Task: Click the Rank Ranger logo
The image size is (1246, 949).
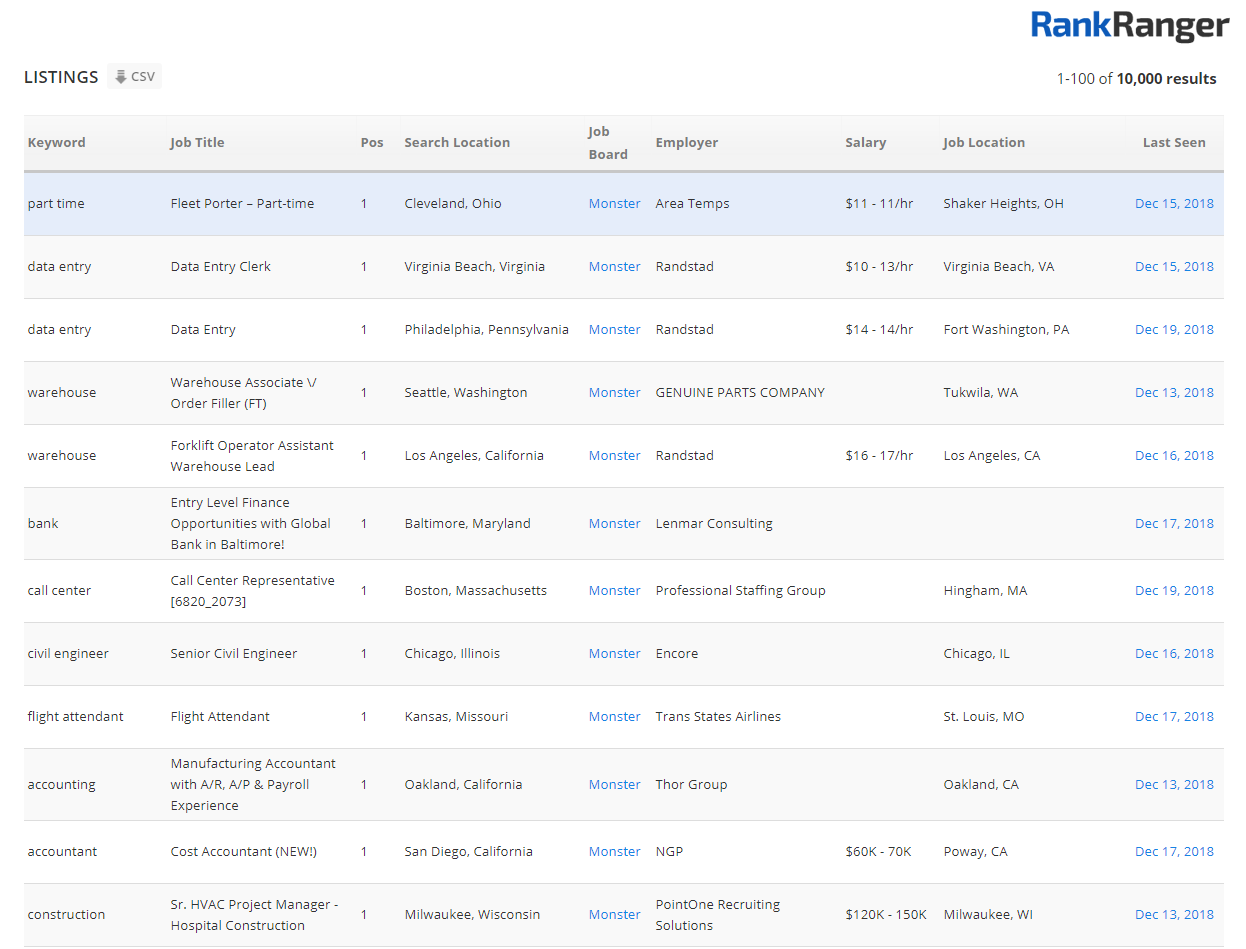Action: point(1129,27)
